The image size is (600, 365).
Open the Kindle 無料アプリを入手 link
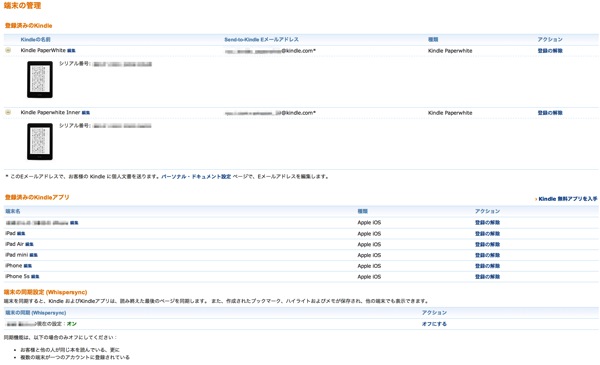[x=567, y=199]
